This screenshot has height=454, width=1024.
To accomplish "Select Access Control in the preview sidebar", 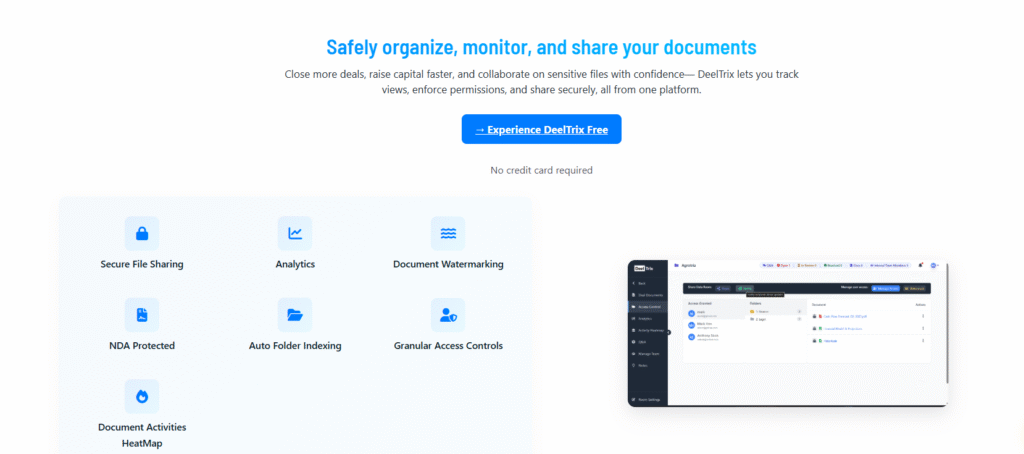I will (x=651, y=306).
